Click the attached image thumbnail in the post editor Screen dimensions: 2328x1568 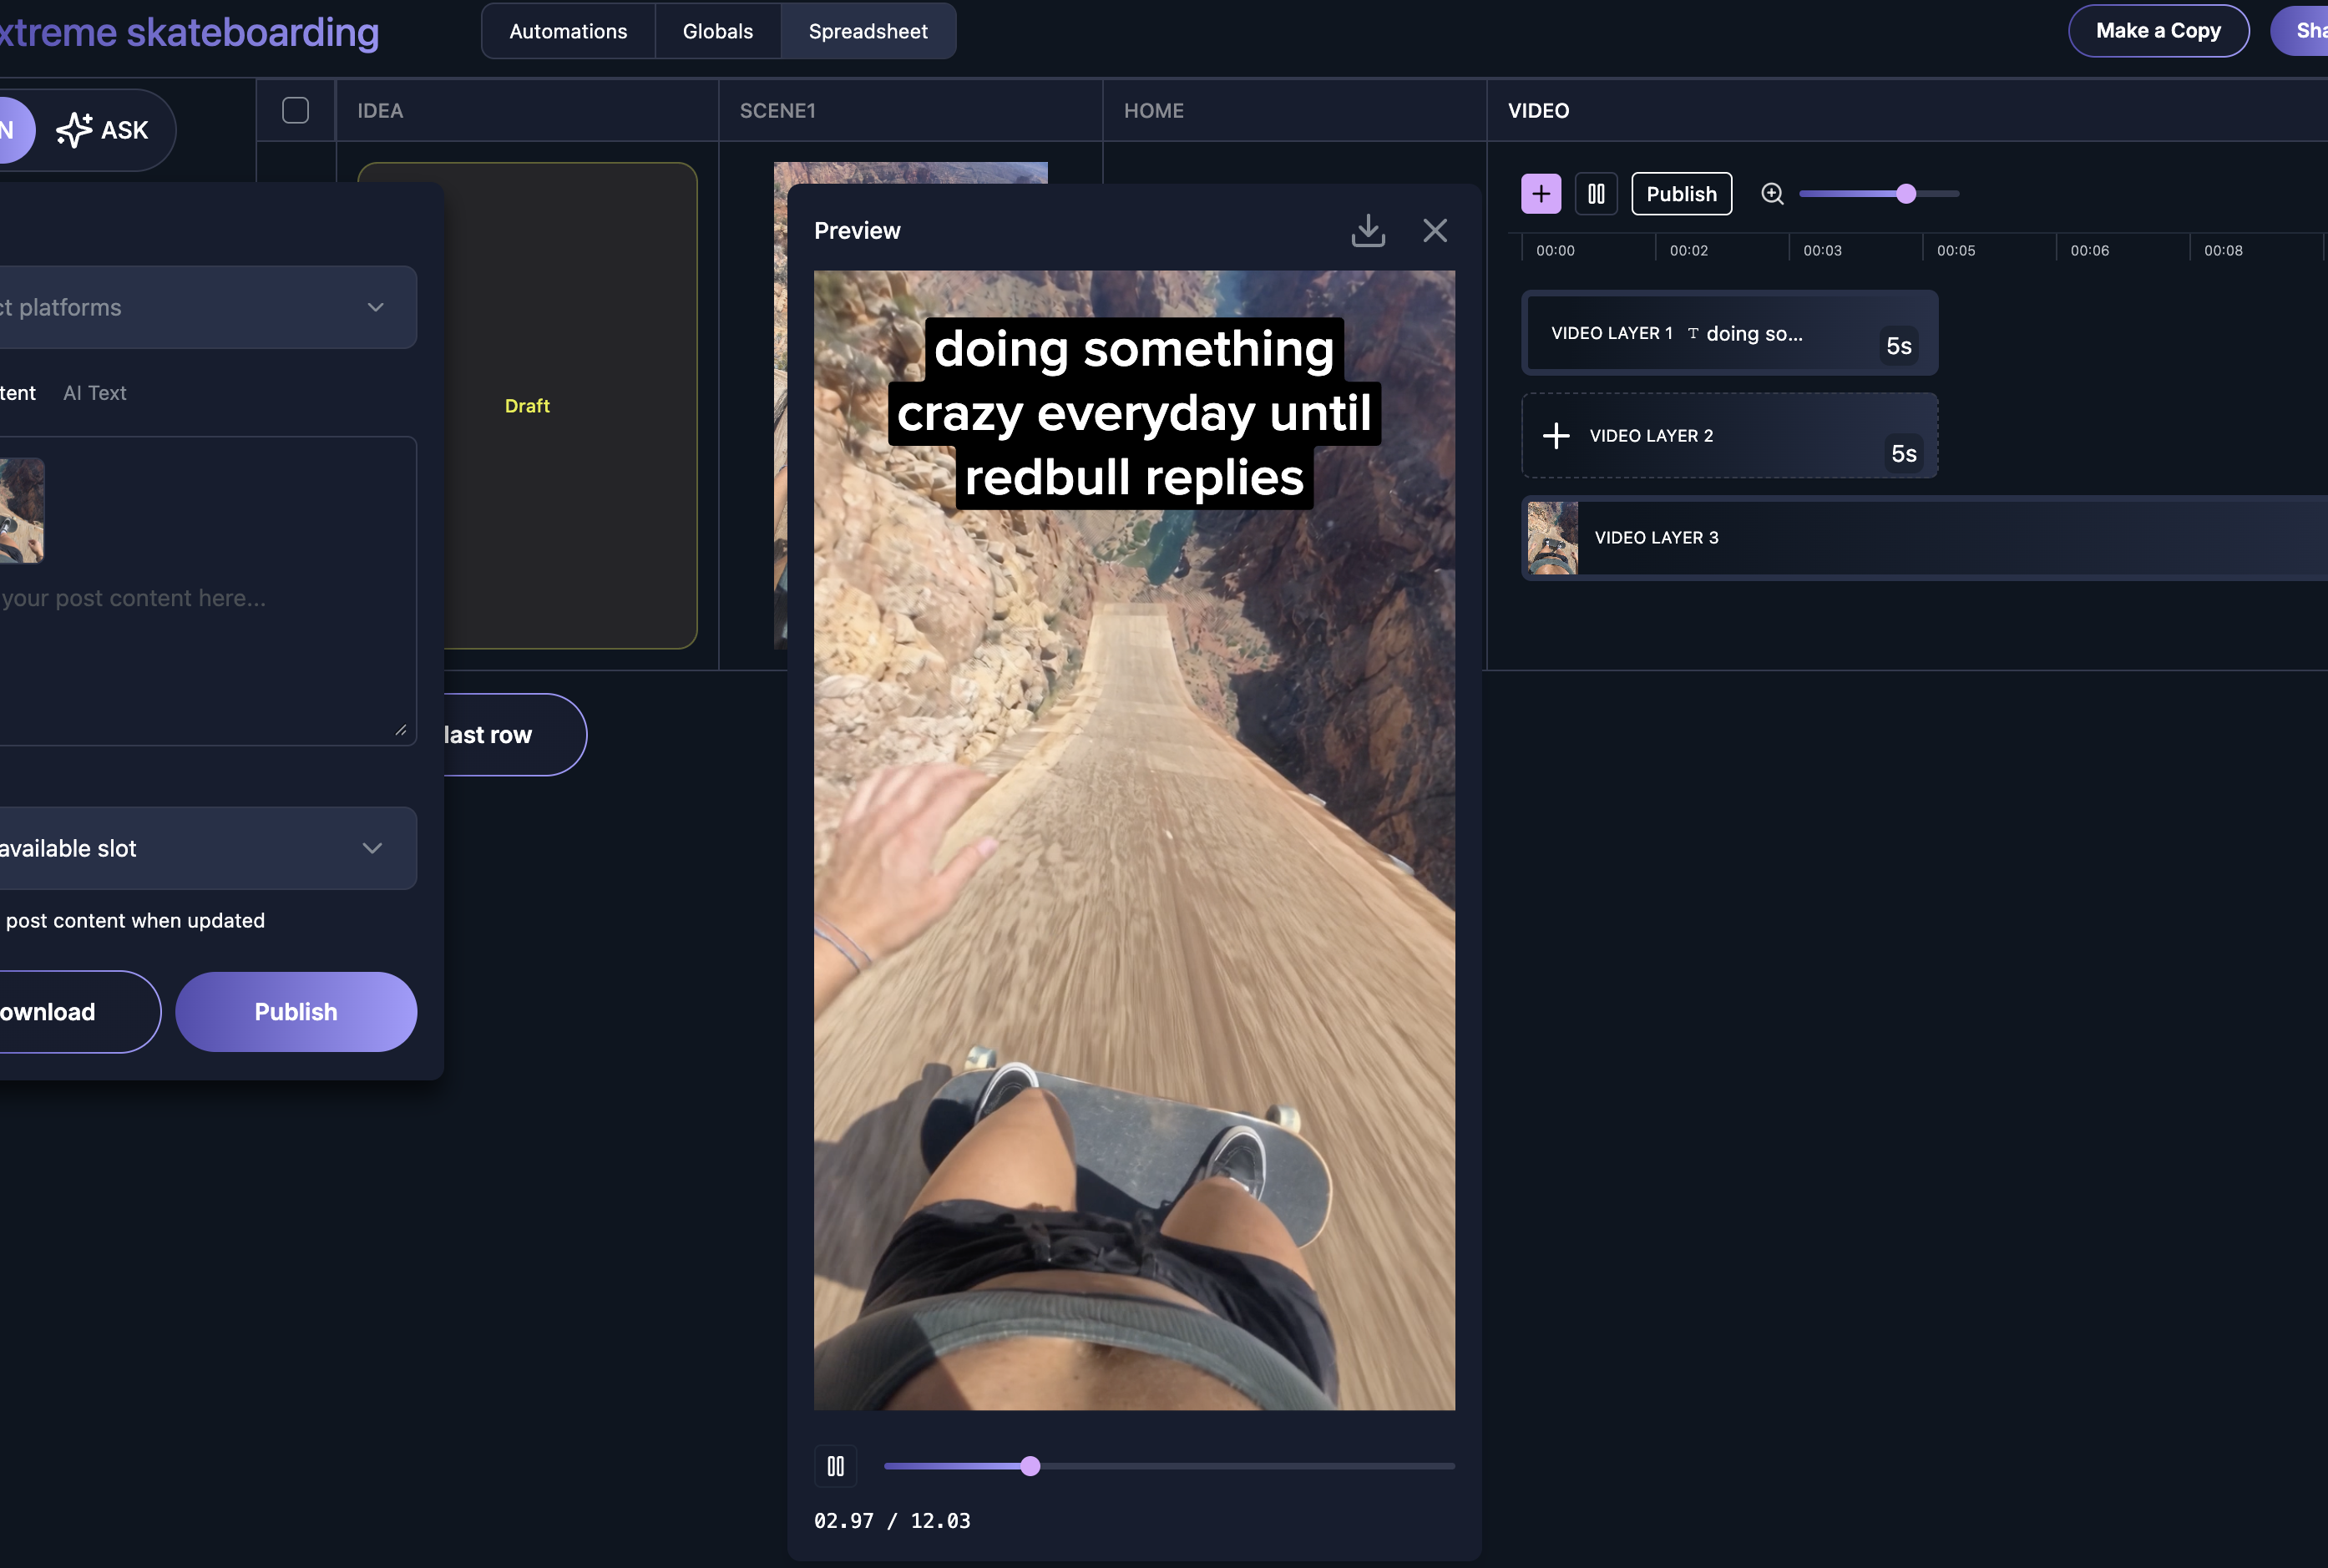(x=21, y=510)
